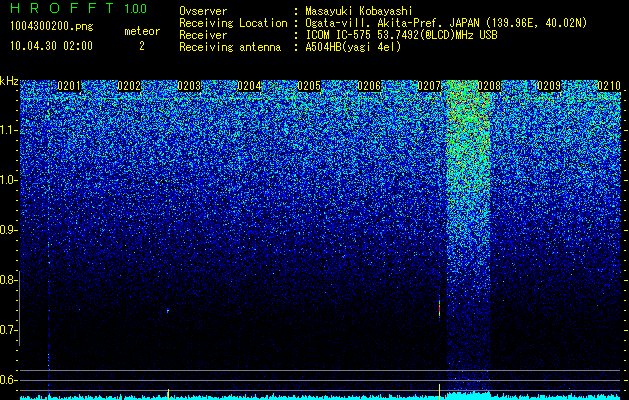Viewport: 629px width, 400px height.
Task: Select the filename 1004300200.png
Action: pyautogui.click(x=52, y=26)
